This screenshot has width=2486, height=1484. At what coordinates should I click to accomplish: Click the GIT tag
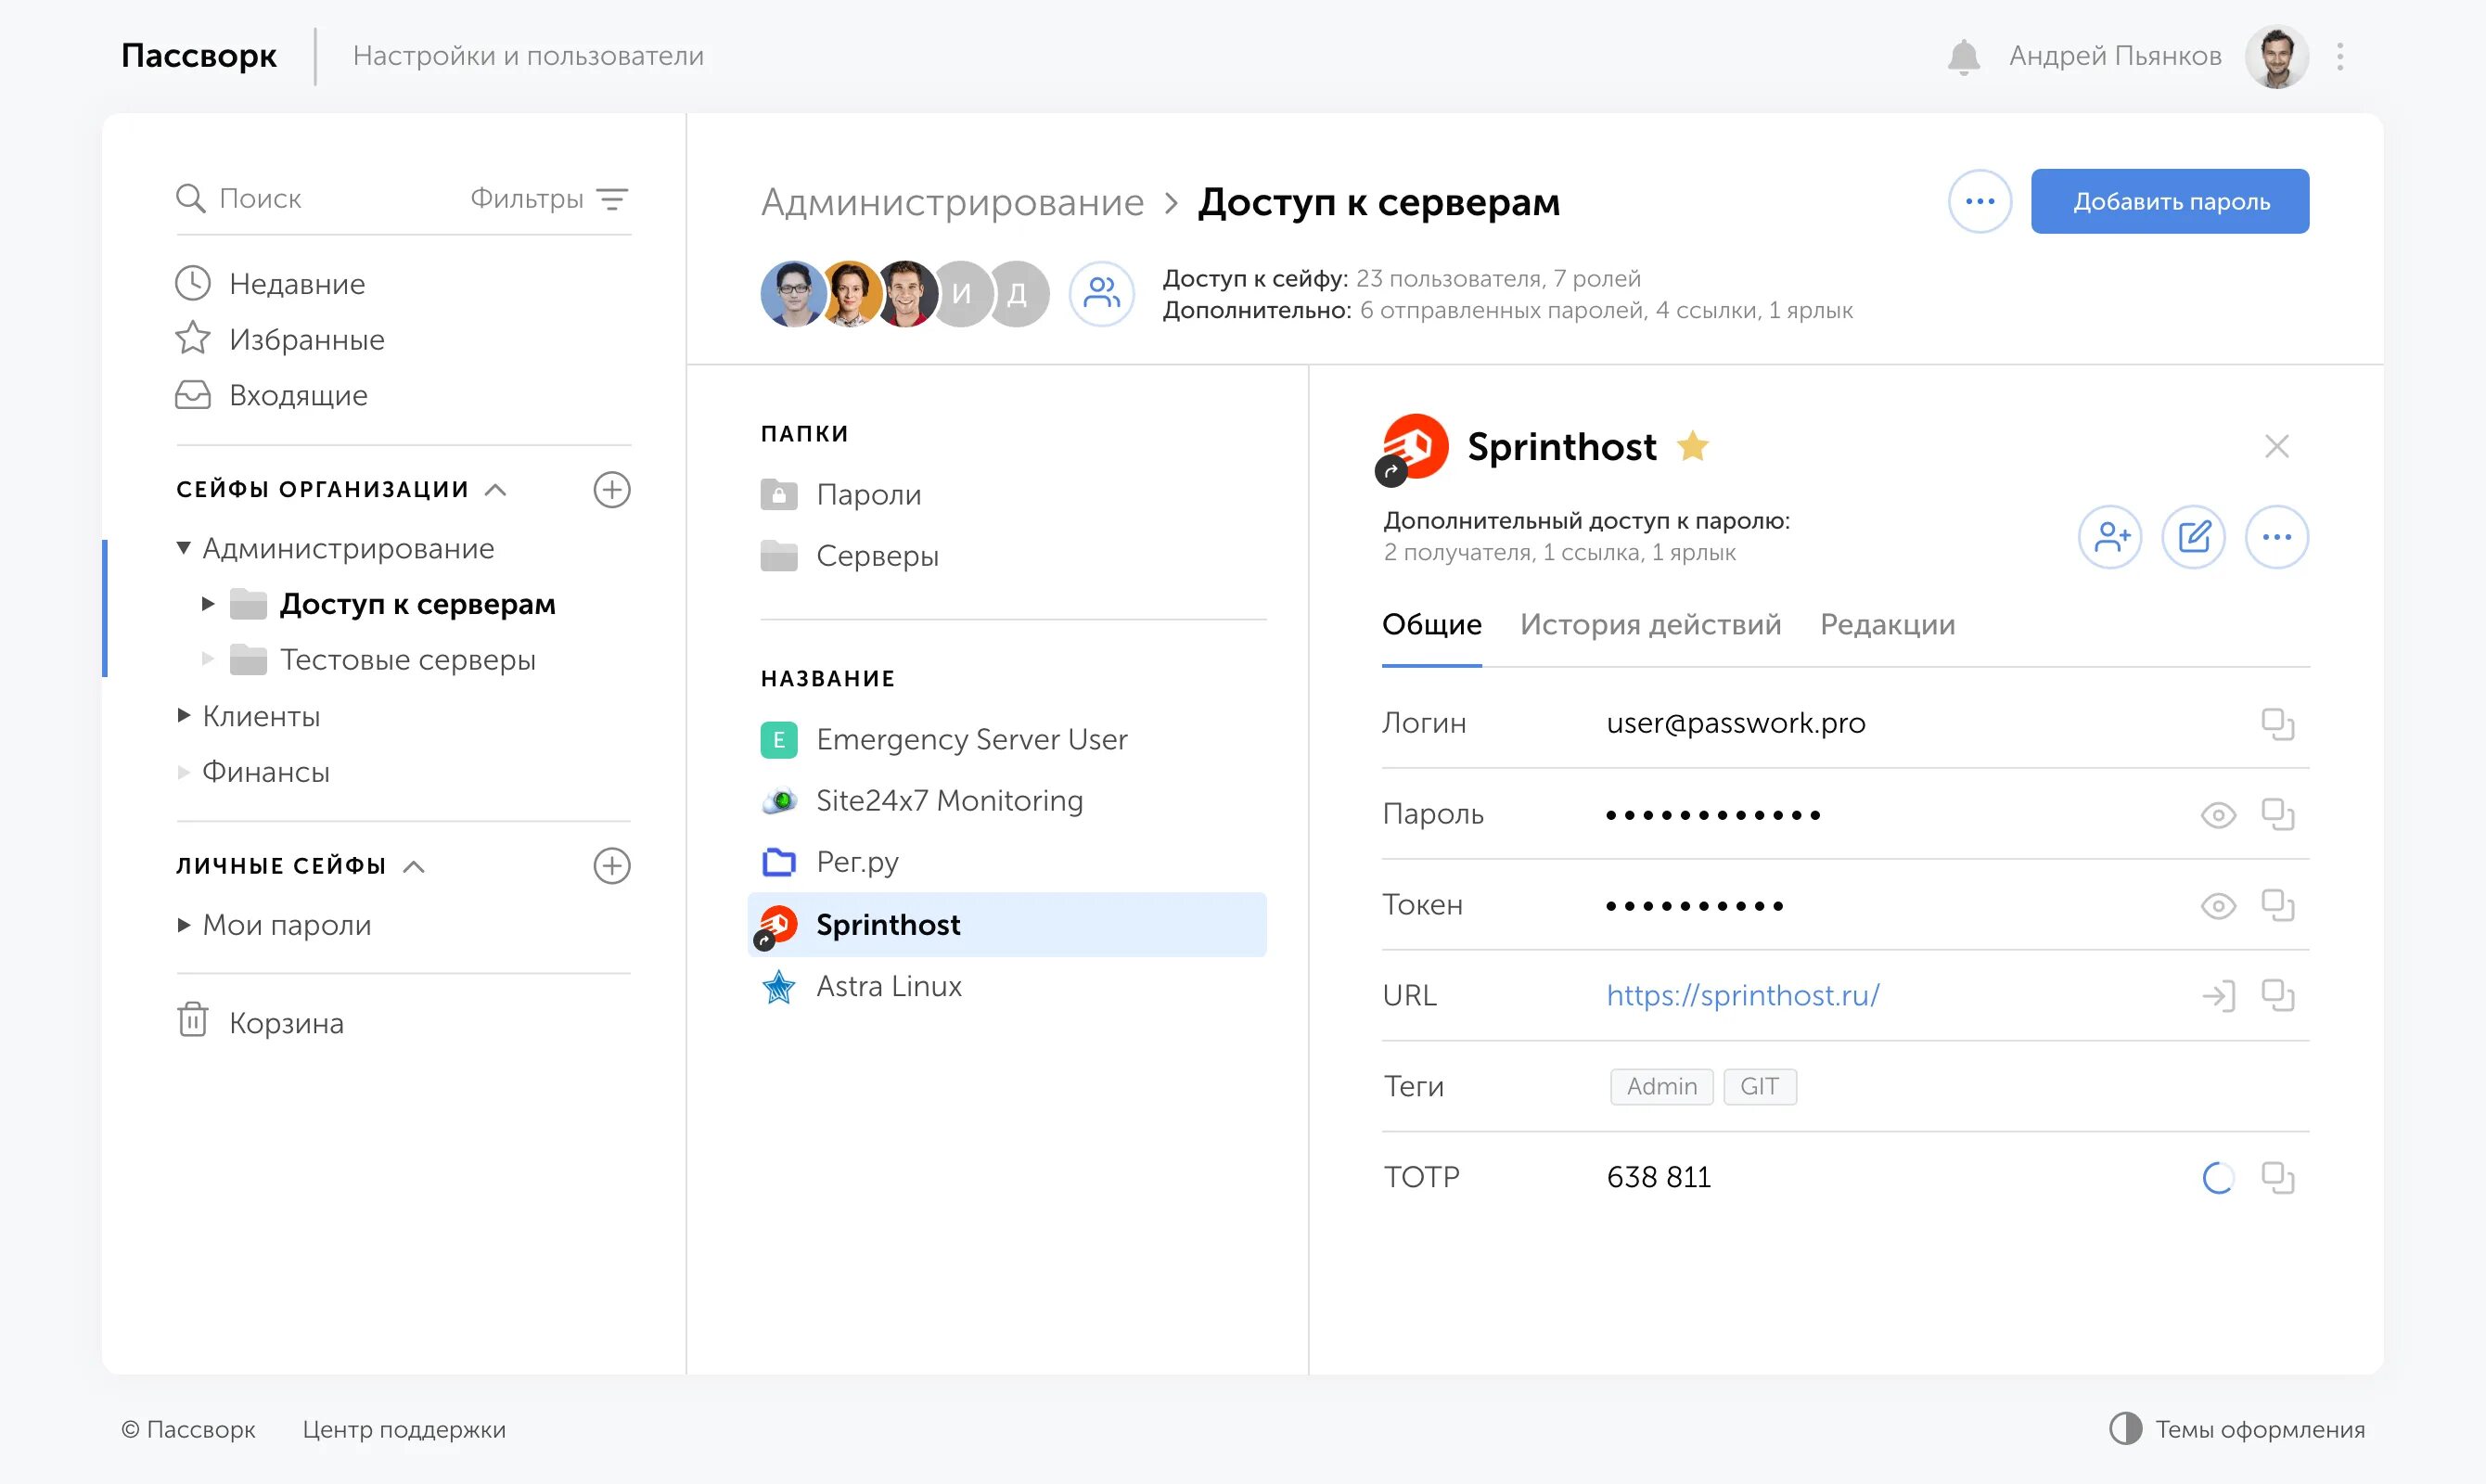(x=1759, y=1087)
